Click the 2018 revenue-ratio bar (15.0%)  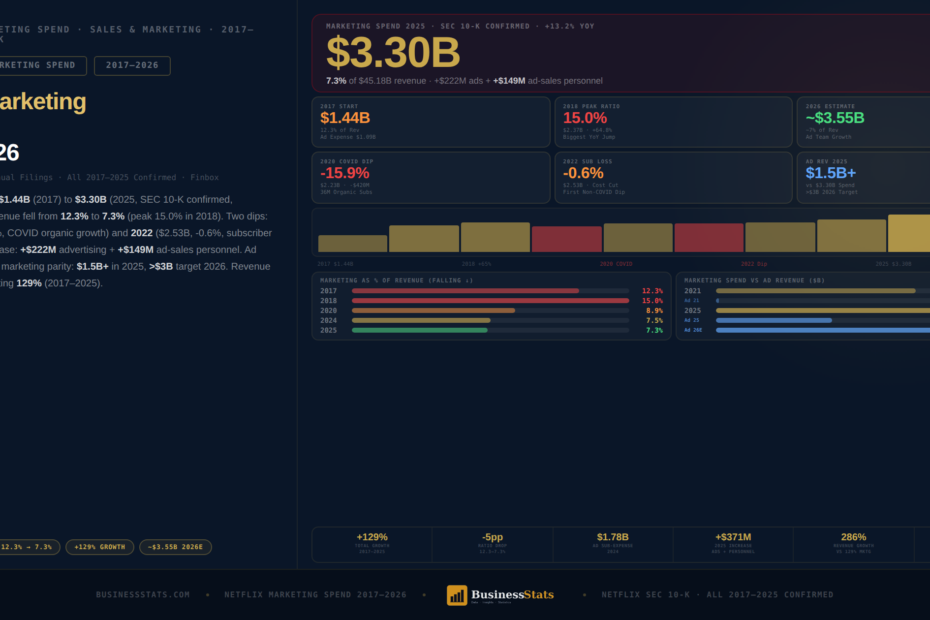491,301
